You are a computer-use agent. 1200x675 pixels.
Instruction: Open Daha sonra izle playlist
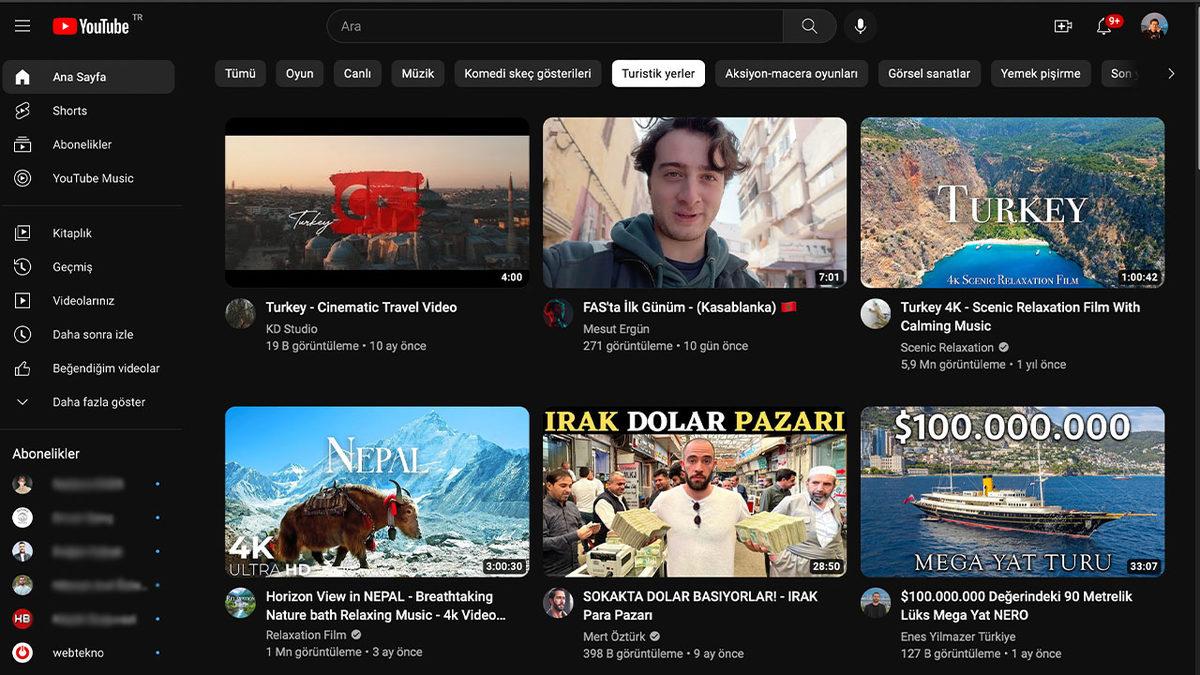coord(93,334)
